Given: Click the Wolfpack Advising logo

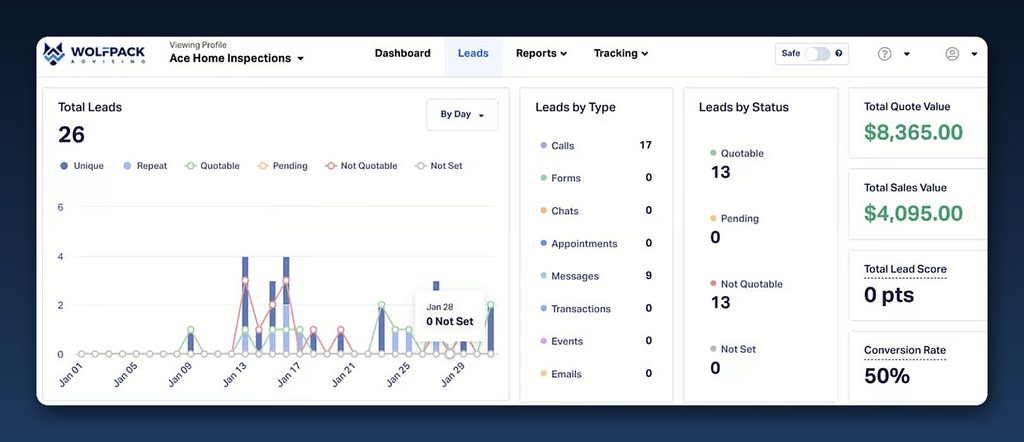Looking at the screenshot, I should click(x=94, y=54).
